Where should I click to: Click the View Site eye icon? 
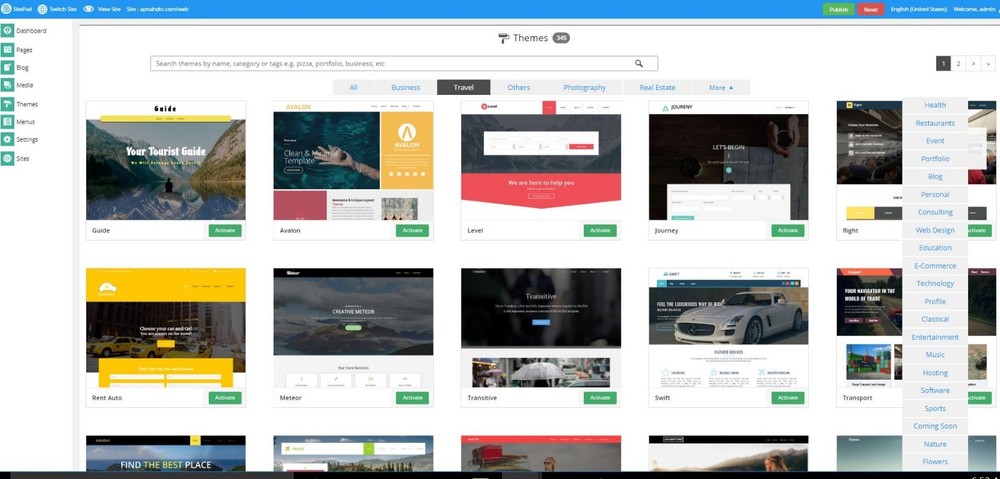(89, 9)
